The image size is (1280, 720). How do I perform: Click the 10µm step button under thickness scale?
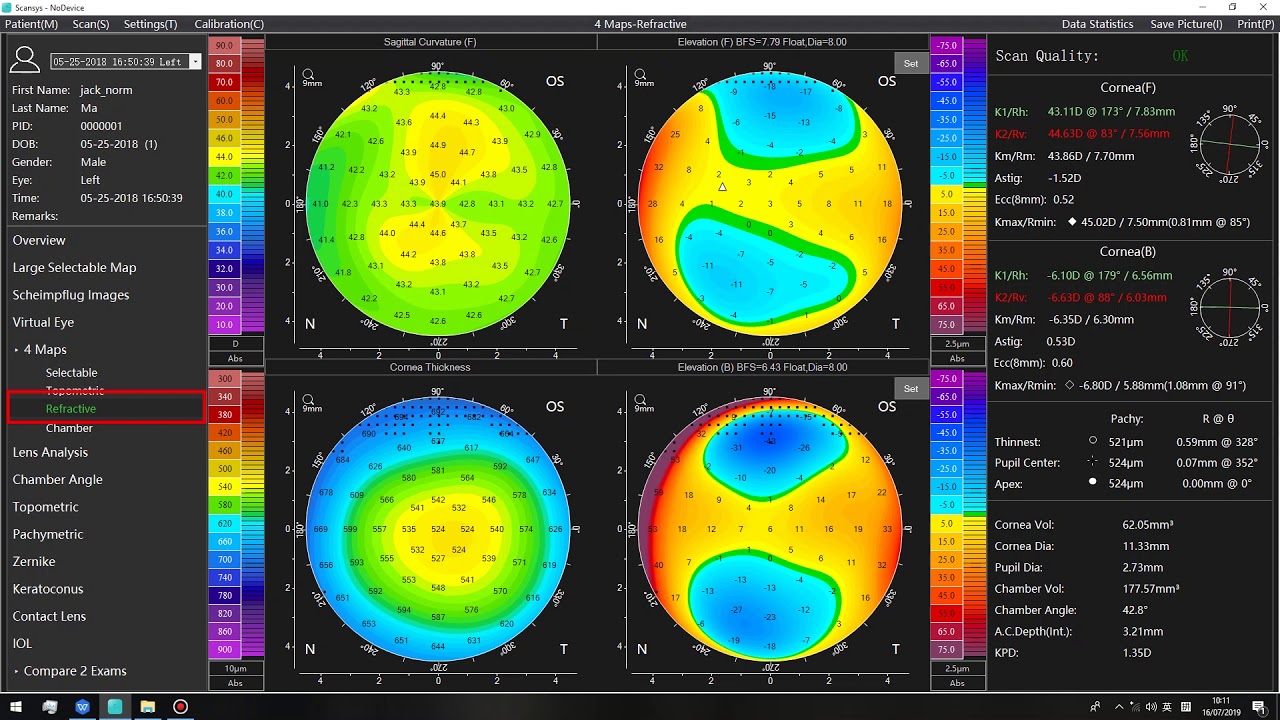tap(236, 668)
